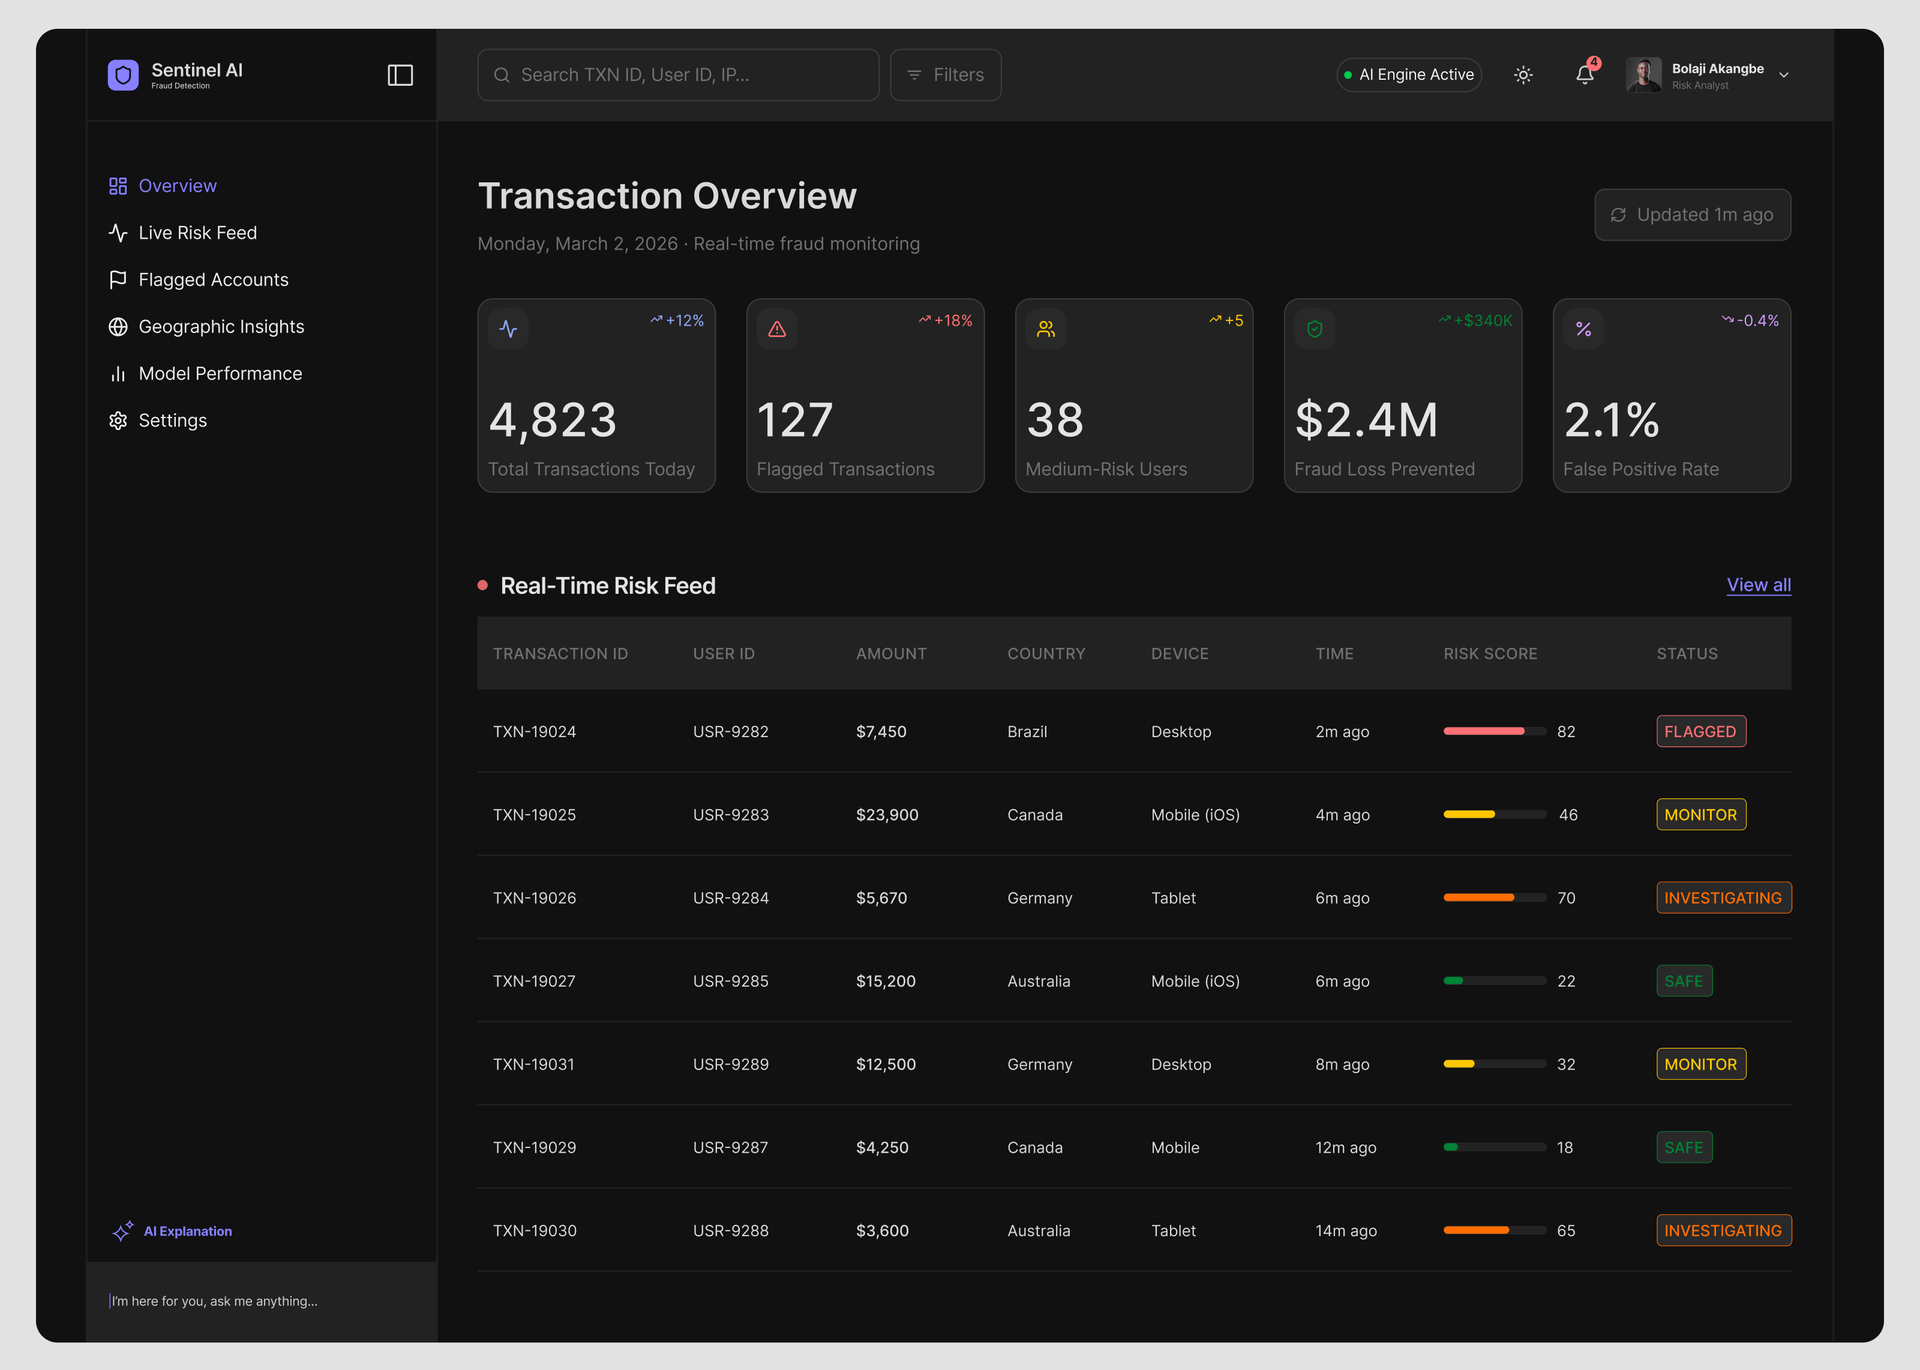This screenshot has width=1920, height=1370.
Task: Click the risk score bar for TXN-19024
Action: coord(1494,731)
